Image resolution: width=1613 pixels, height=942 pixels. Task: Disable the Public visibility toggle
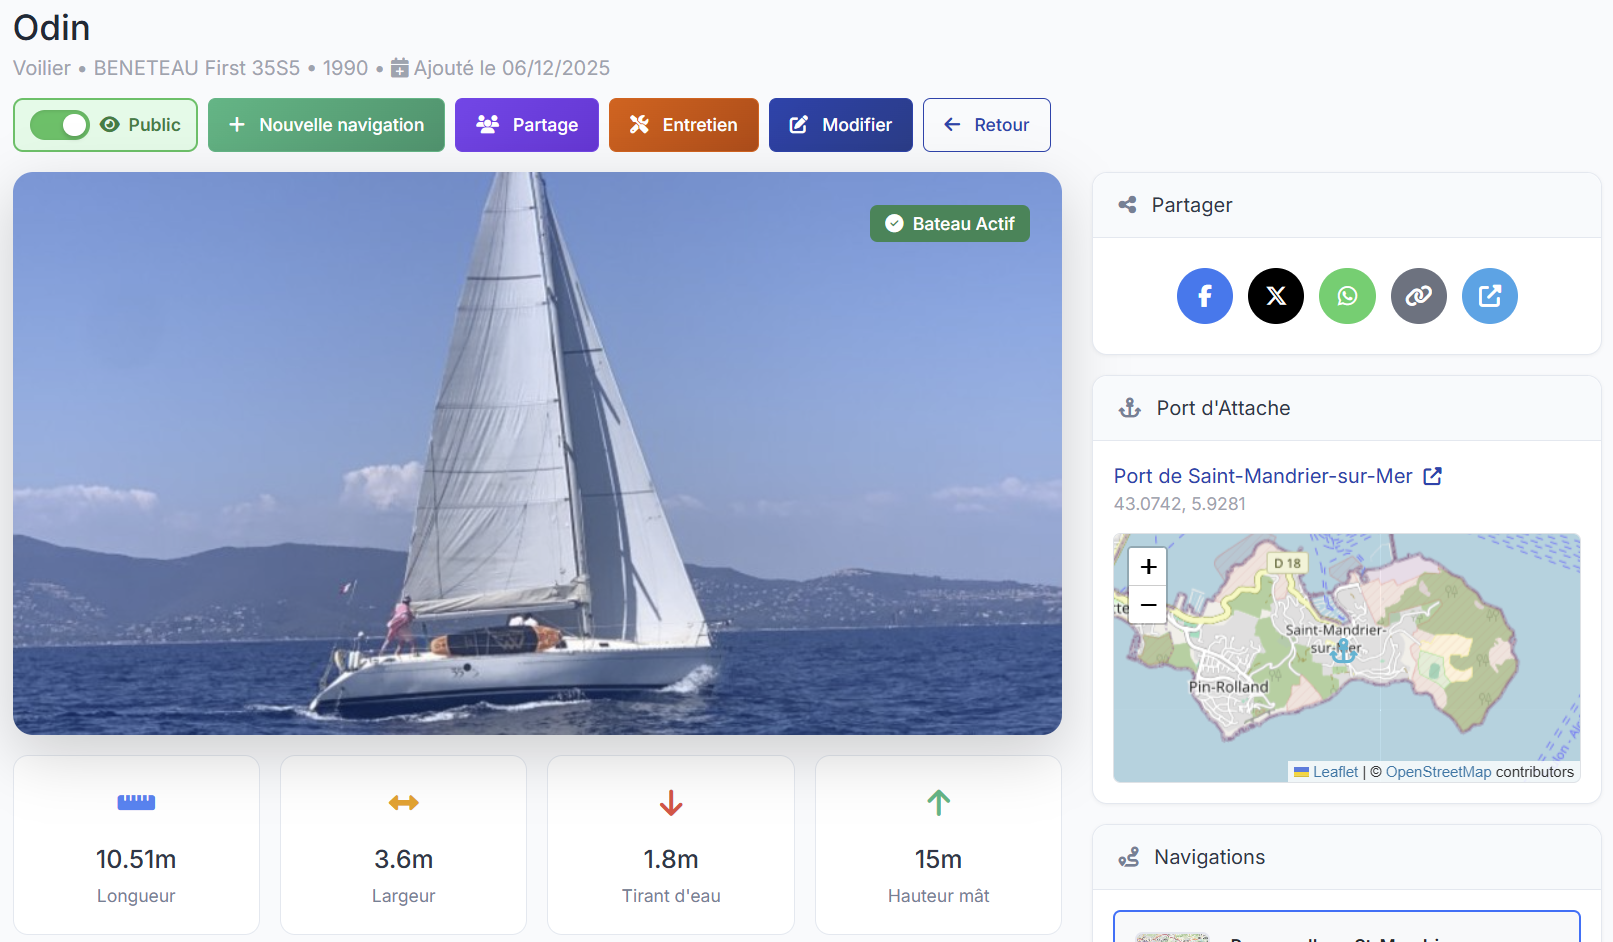(x=60, y=124)
